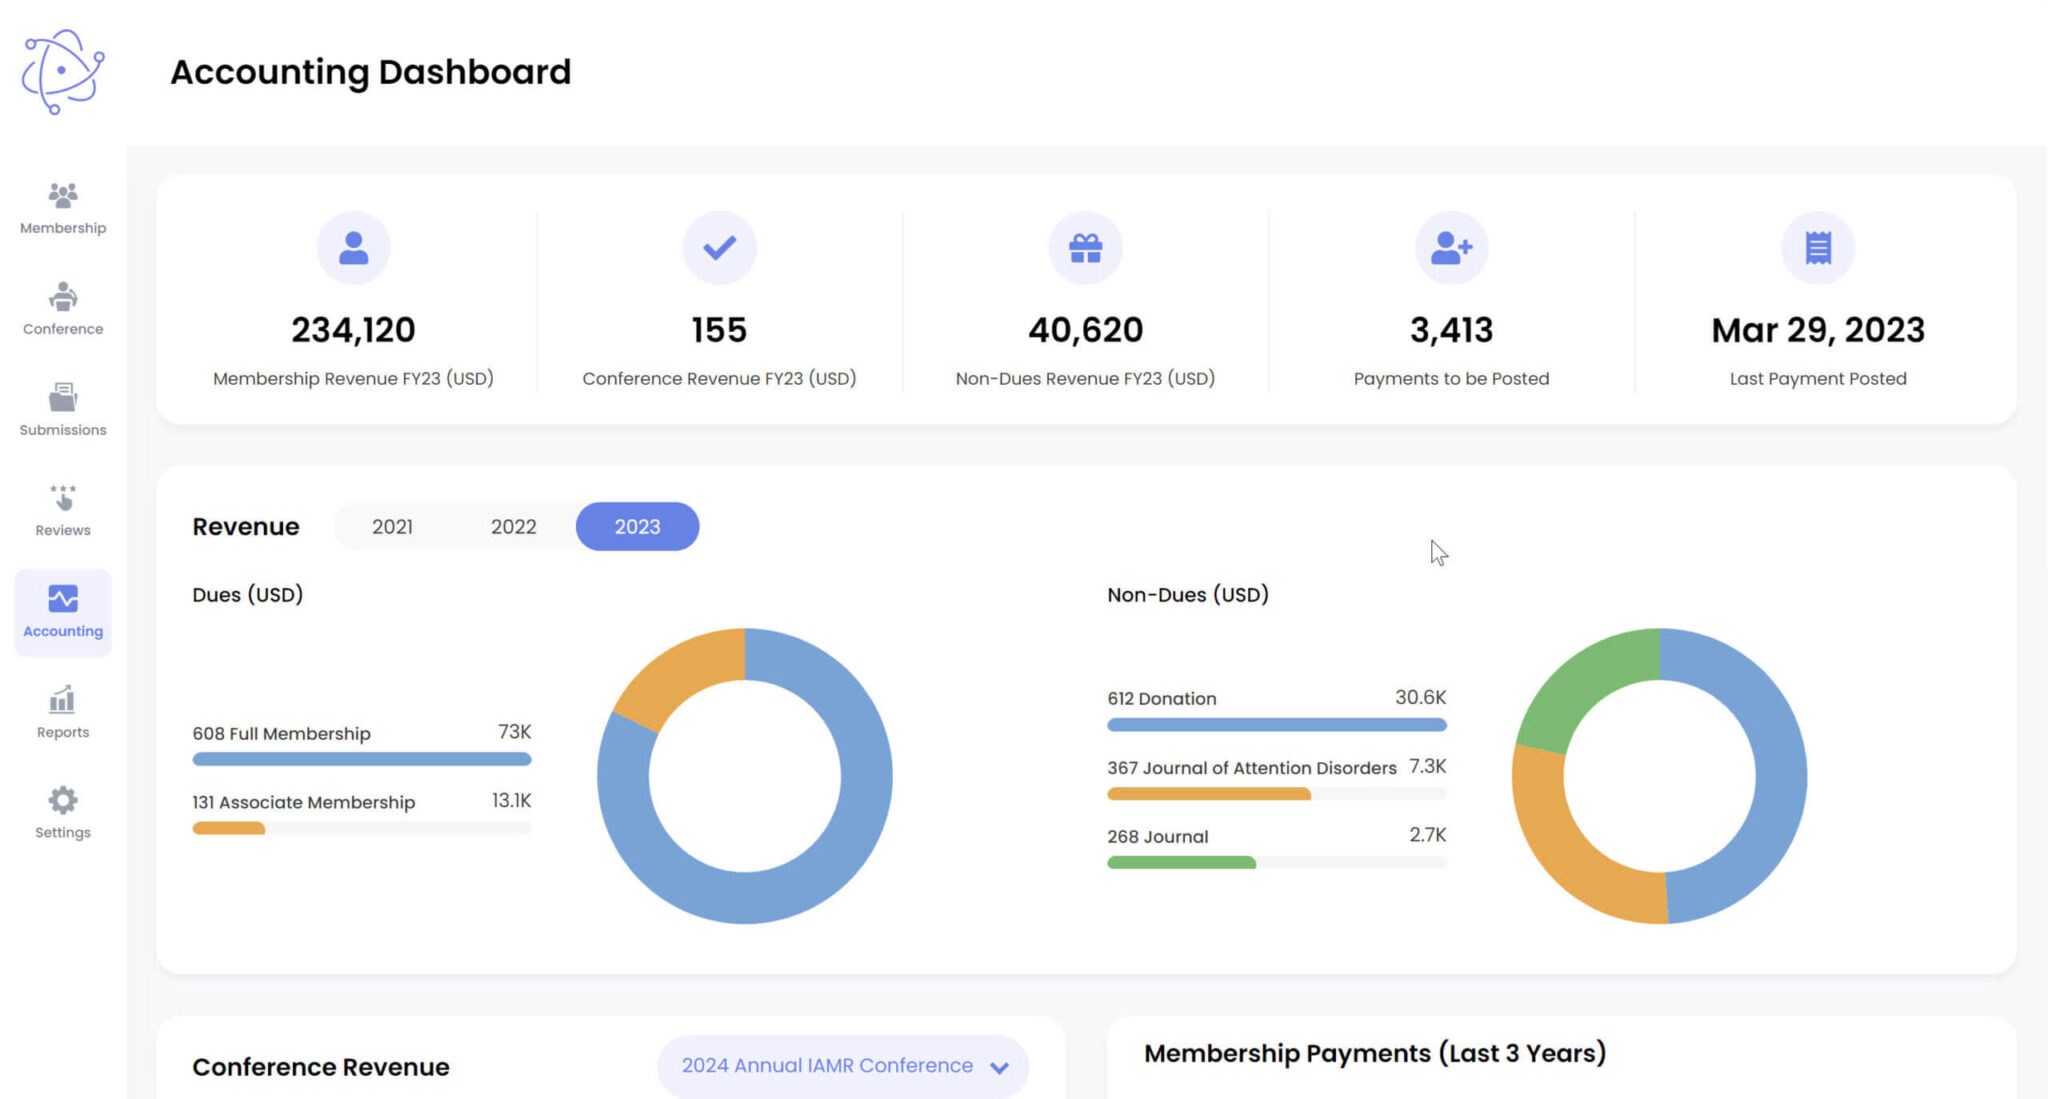This screenshot has width=2048, height=1099.
Task: Click the Accounting chart icon in sidebar
Action: 62,599
